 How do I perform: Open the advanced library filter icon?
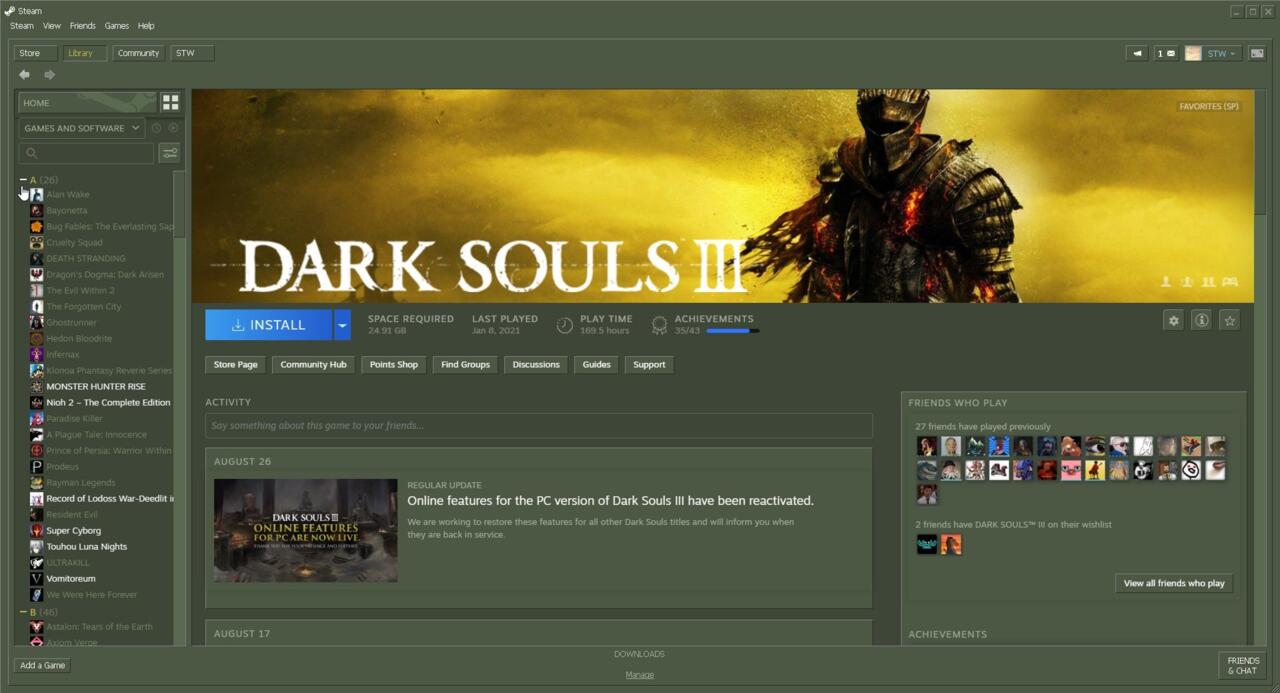pos(169,152)
